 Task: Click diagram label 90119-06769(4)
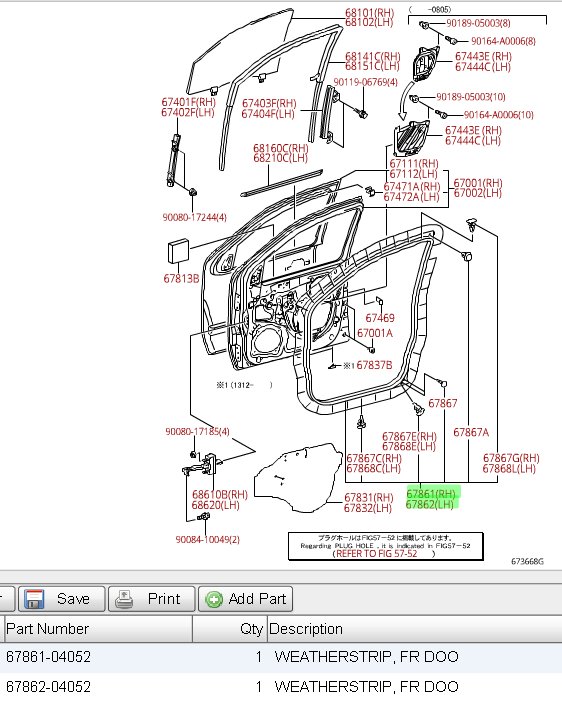point(365,82)
